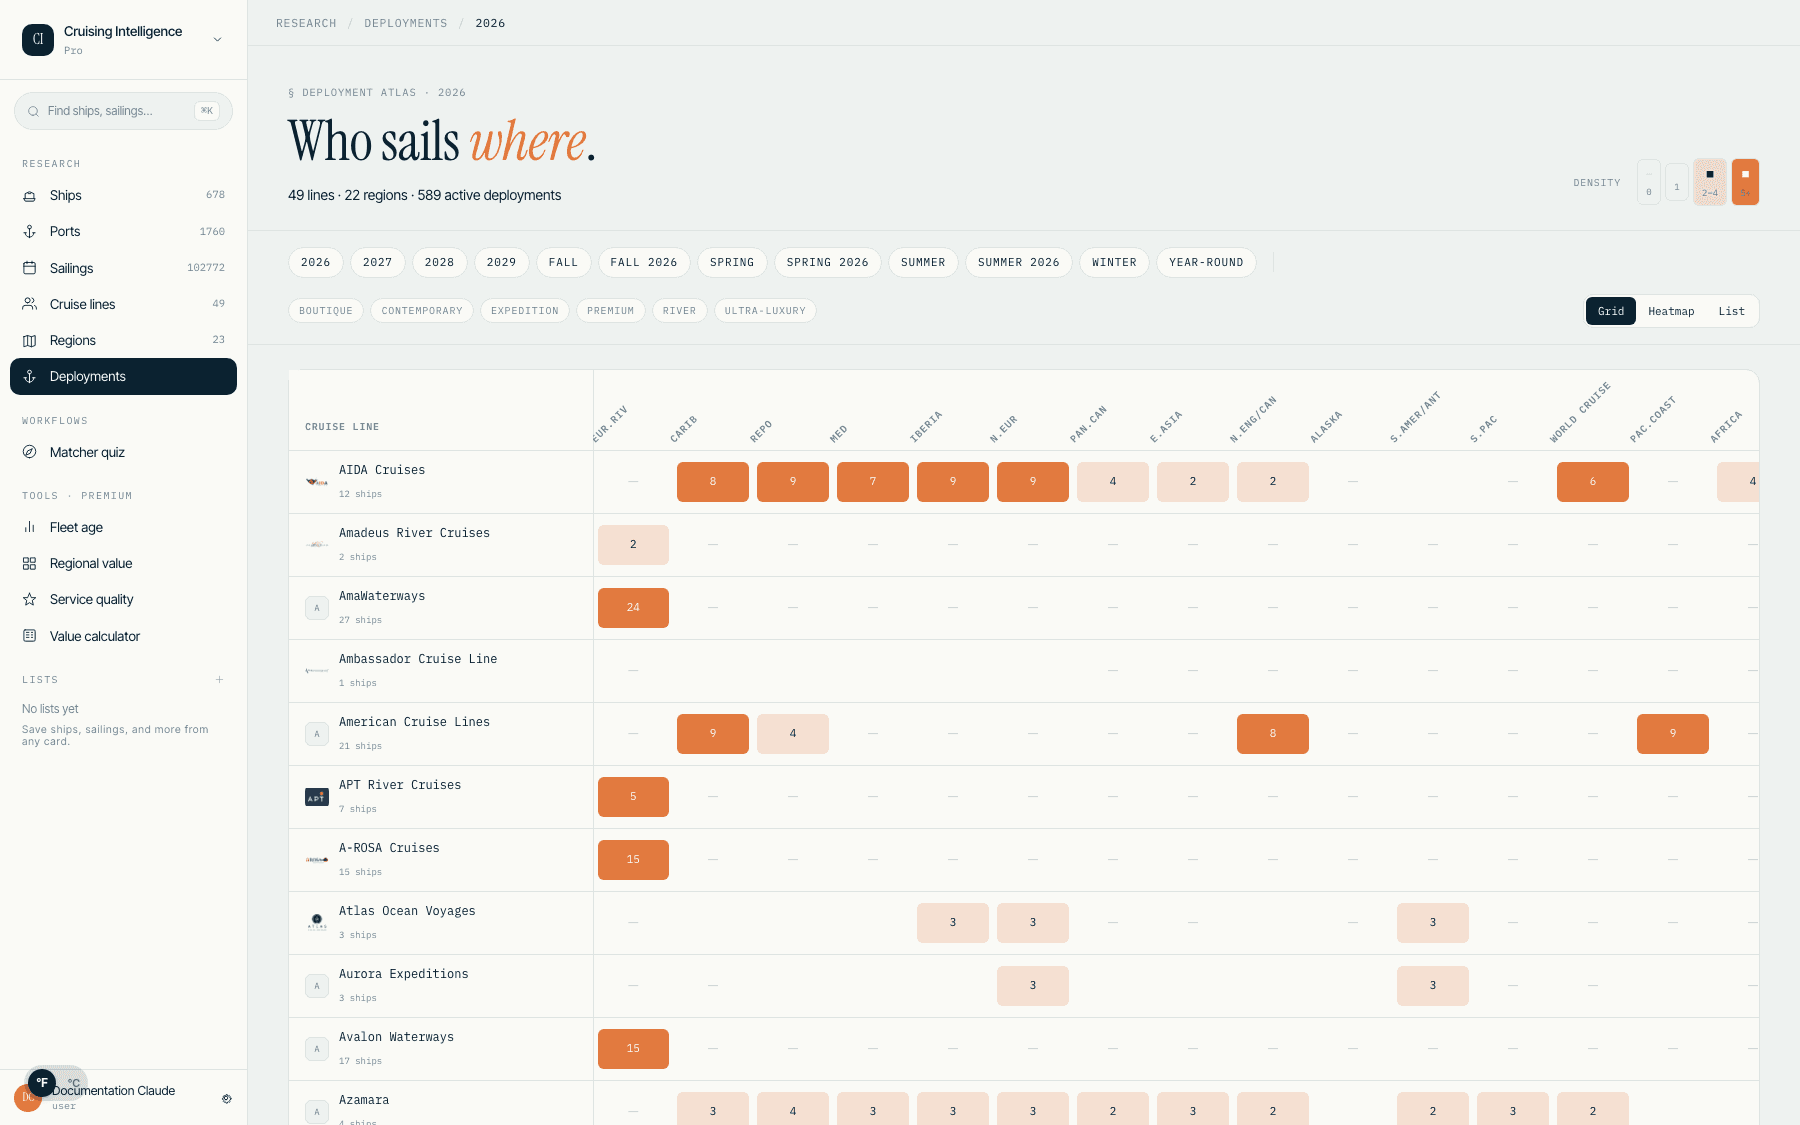Click the Avalon Waterways letter avatar
Screen dimensions: 1800x1125
(x=317, y=1049)
